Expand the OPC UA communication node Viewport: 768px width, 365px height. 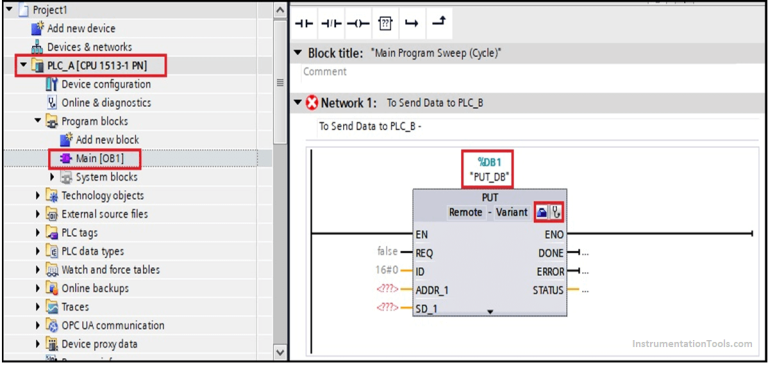tap(38, 325)
